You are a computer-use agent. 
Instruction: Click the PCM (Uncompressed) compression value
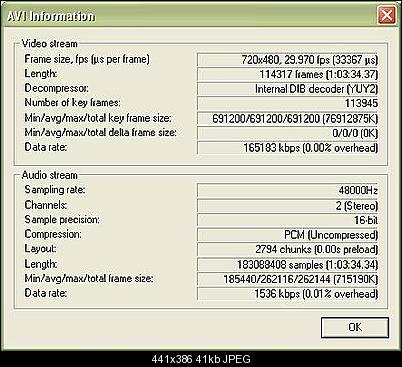[288, 235]
